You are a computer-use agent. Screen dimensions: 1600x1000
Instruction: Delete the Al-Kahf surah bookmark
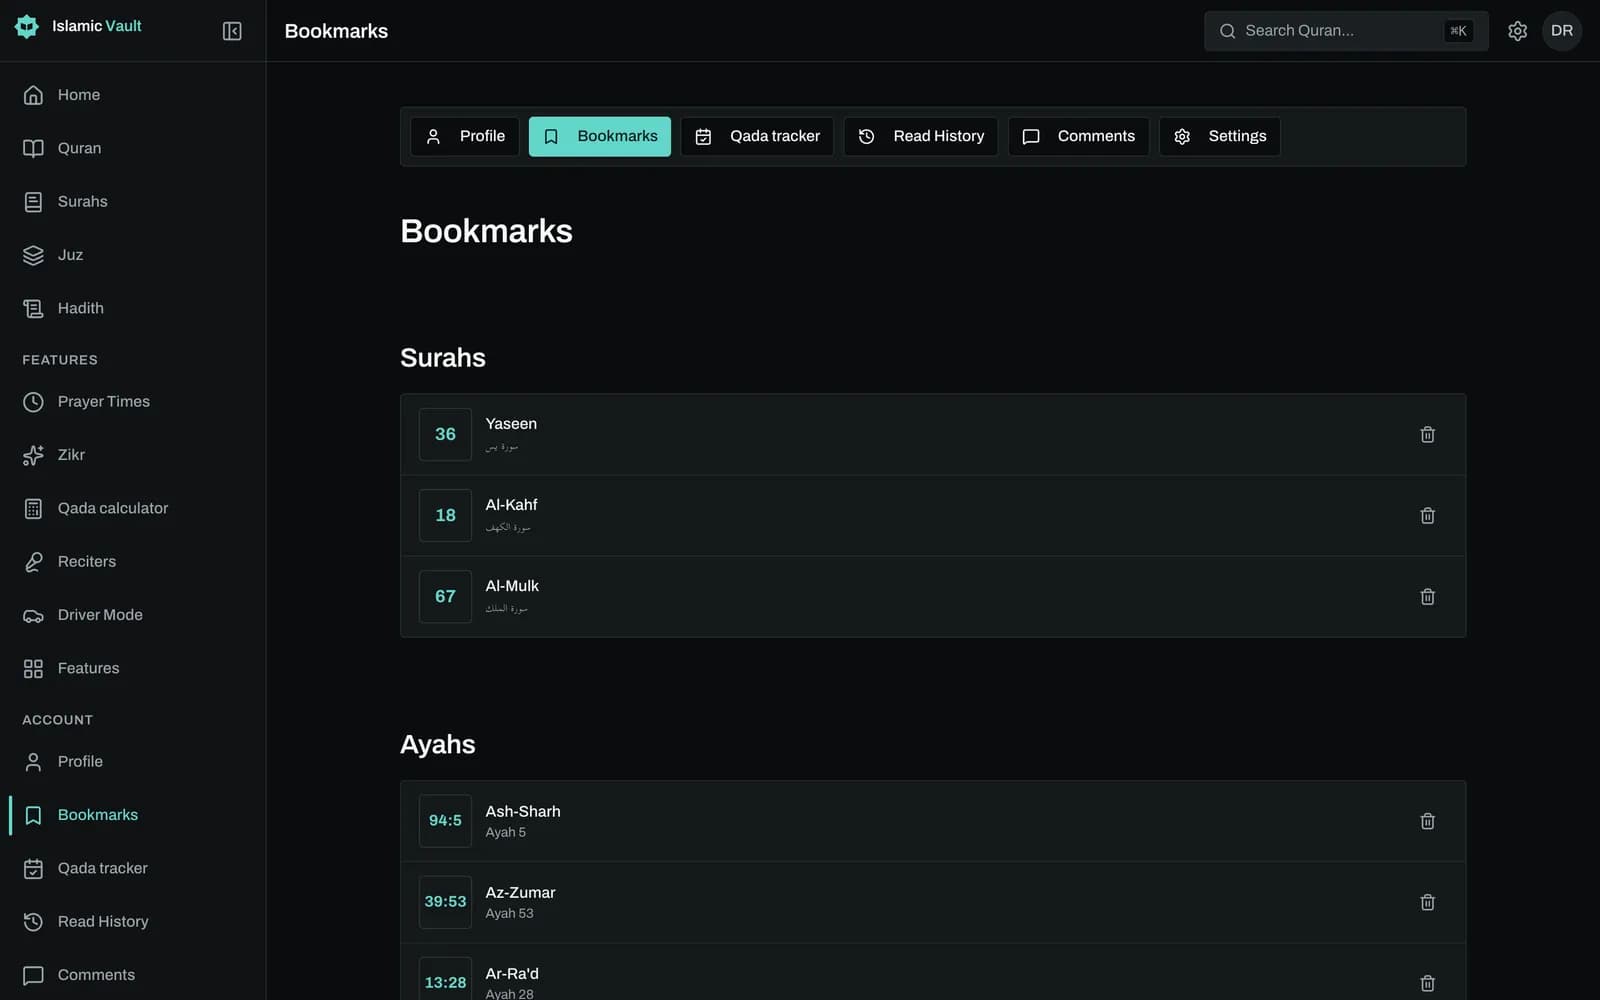1427,515
